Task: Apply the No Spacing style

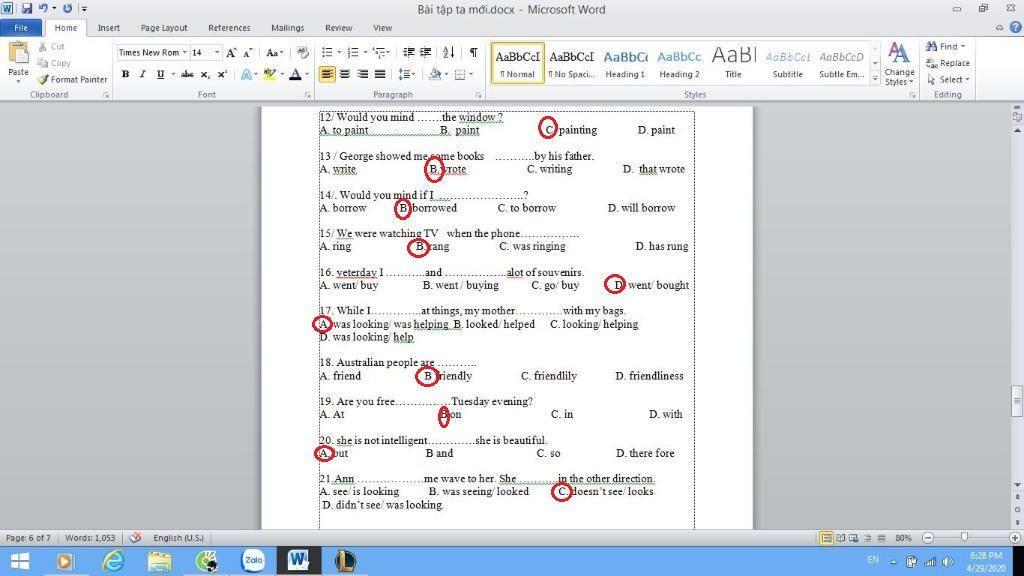Action: 571,63
